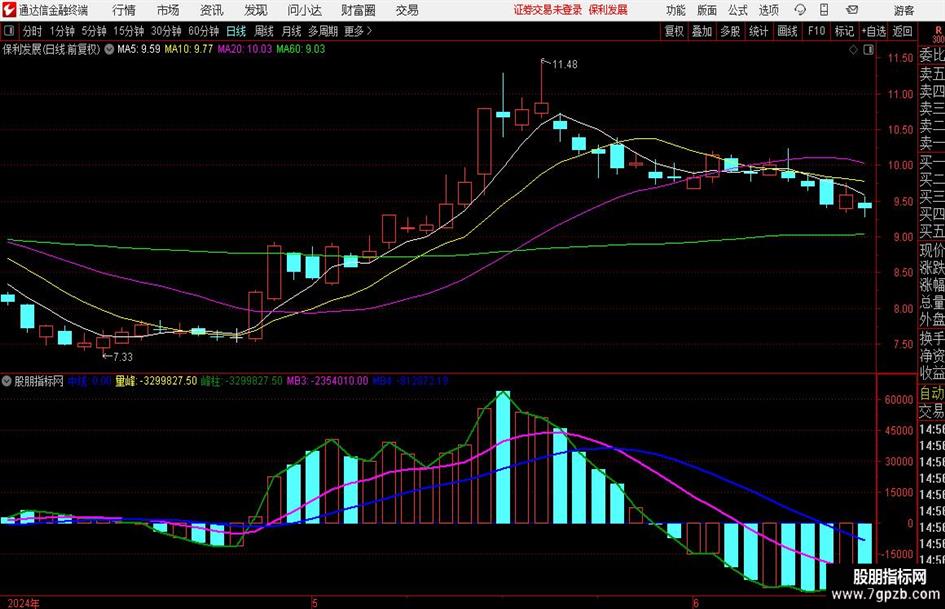The width and height of the screenshot is (945, 609).
Task: Open the 版面 menu
Action: (706, 10)
